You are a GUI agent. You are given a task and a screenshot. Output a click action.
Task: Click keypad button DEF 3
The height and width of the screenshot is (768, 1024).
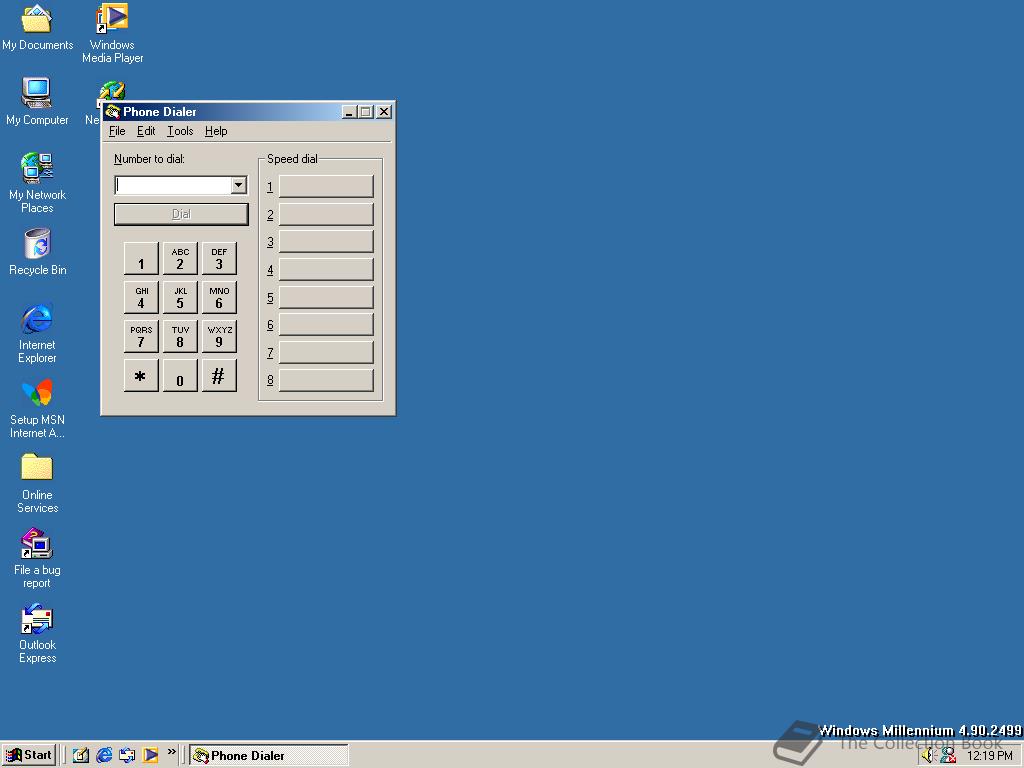point(219,259)
